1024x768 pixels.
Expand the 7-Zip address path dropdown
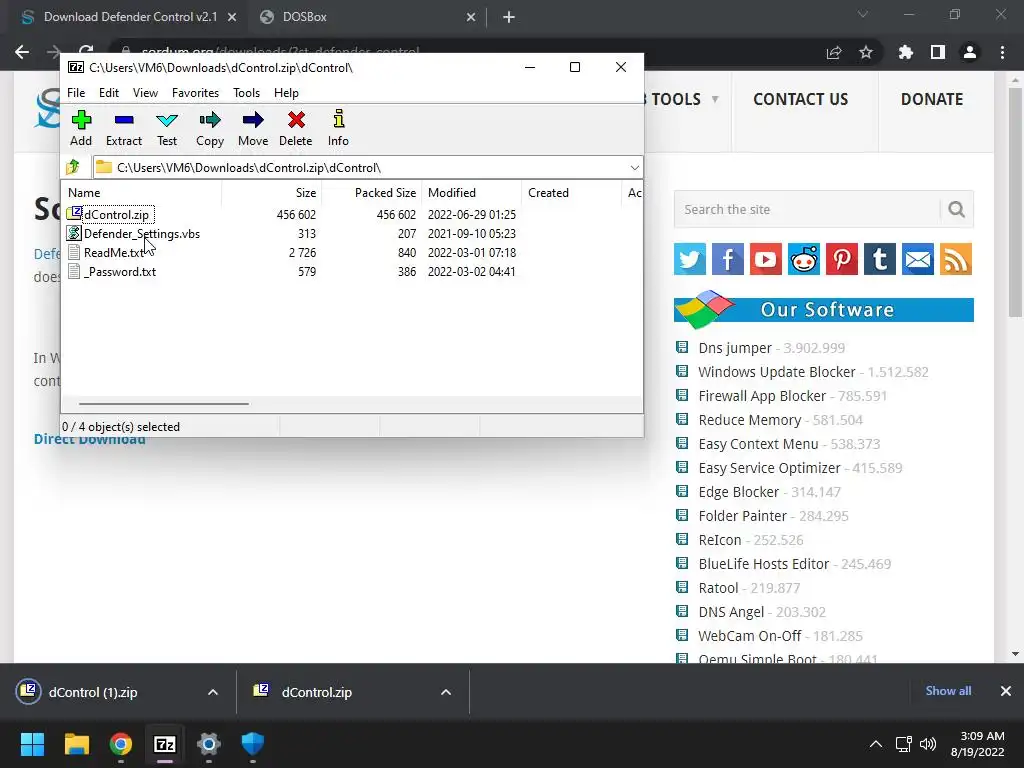[x=634, y=168]
